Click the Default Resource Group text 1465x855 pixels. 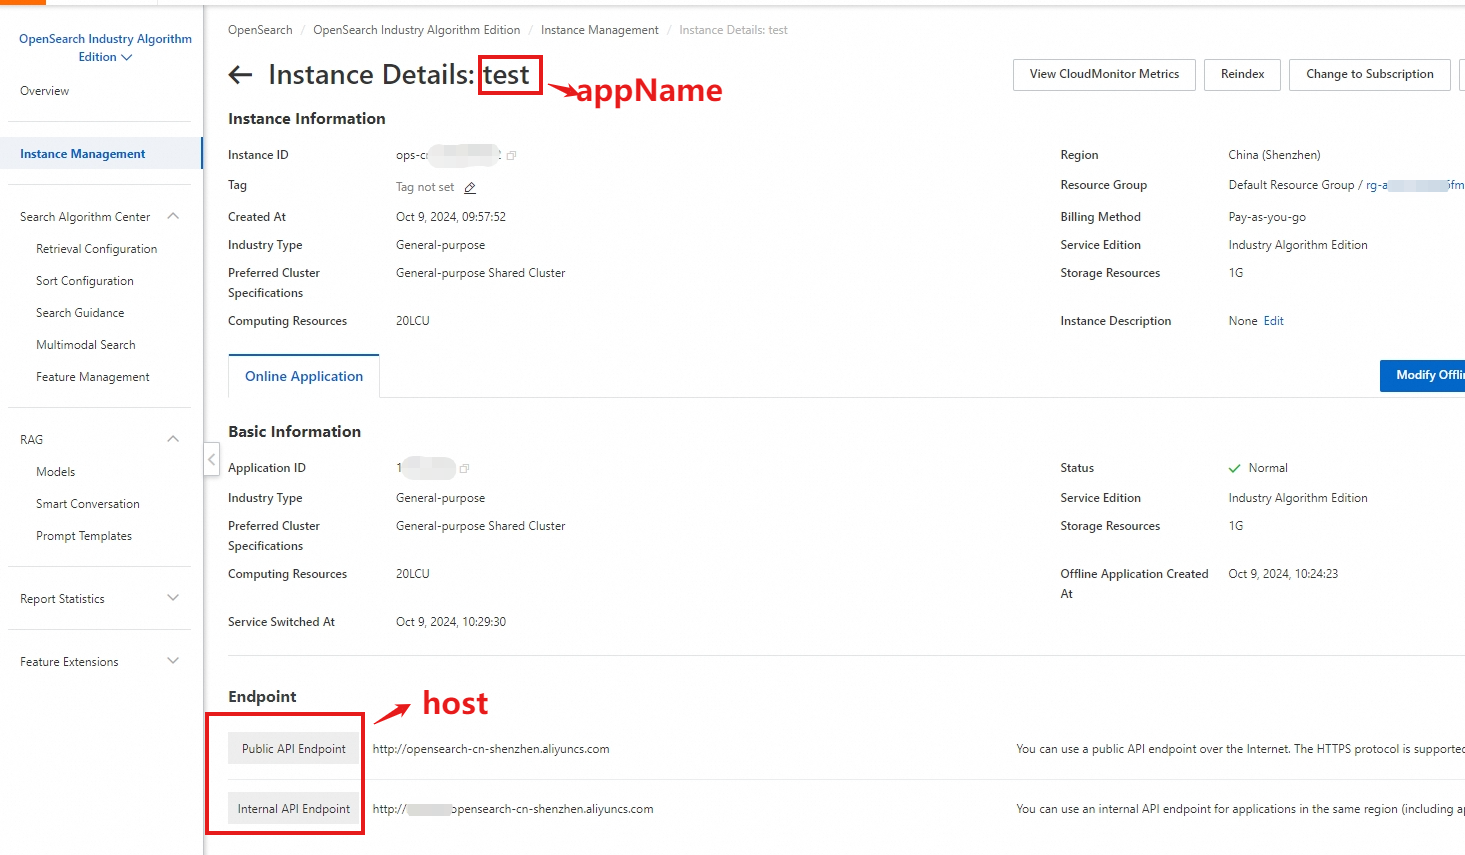[1291, 185]
